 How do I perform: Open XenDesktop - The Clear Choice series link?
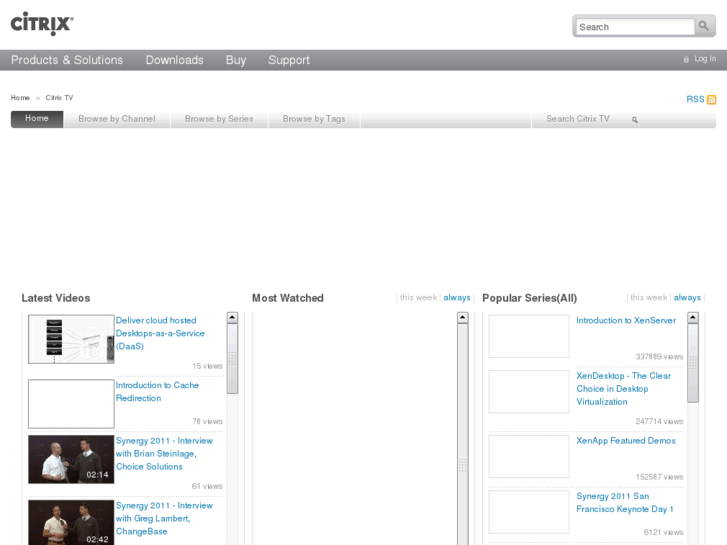point(624,389)
